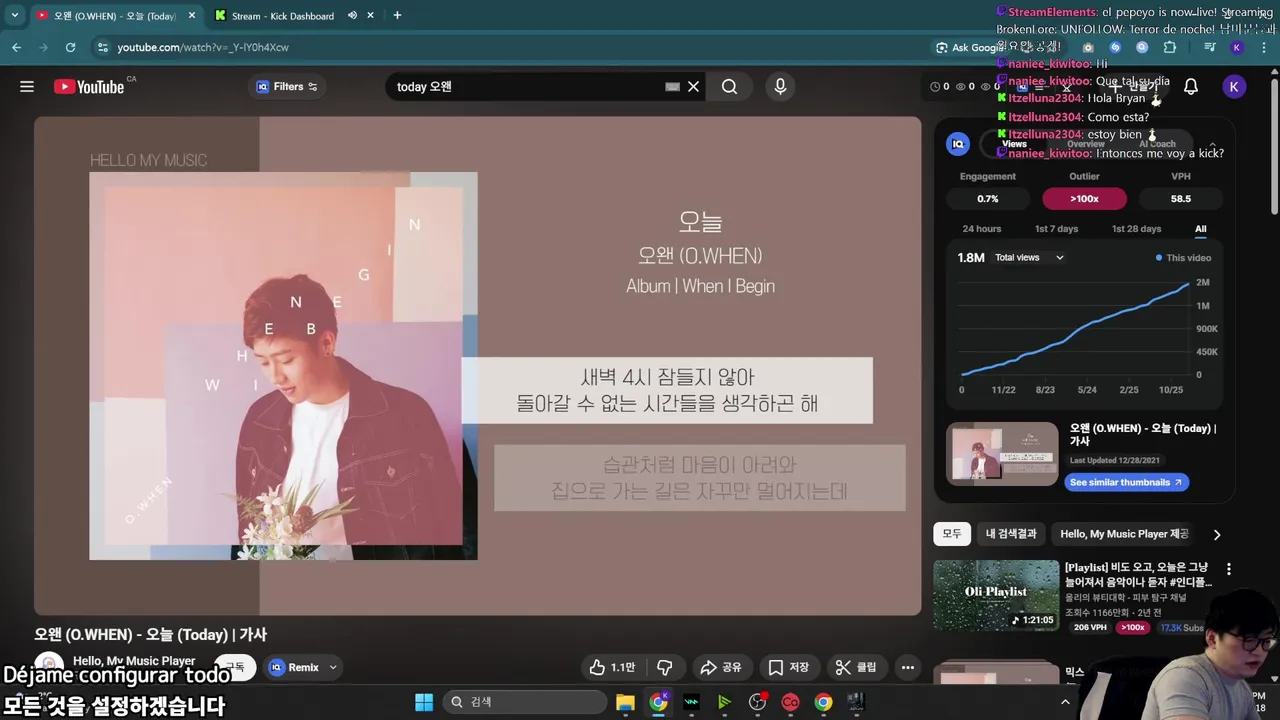Select the 내 검색결과 filter chip
The height and width of the screenshot is (720, 1280).
click(1011, 534)
